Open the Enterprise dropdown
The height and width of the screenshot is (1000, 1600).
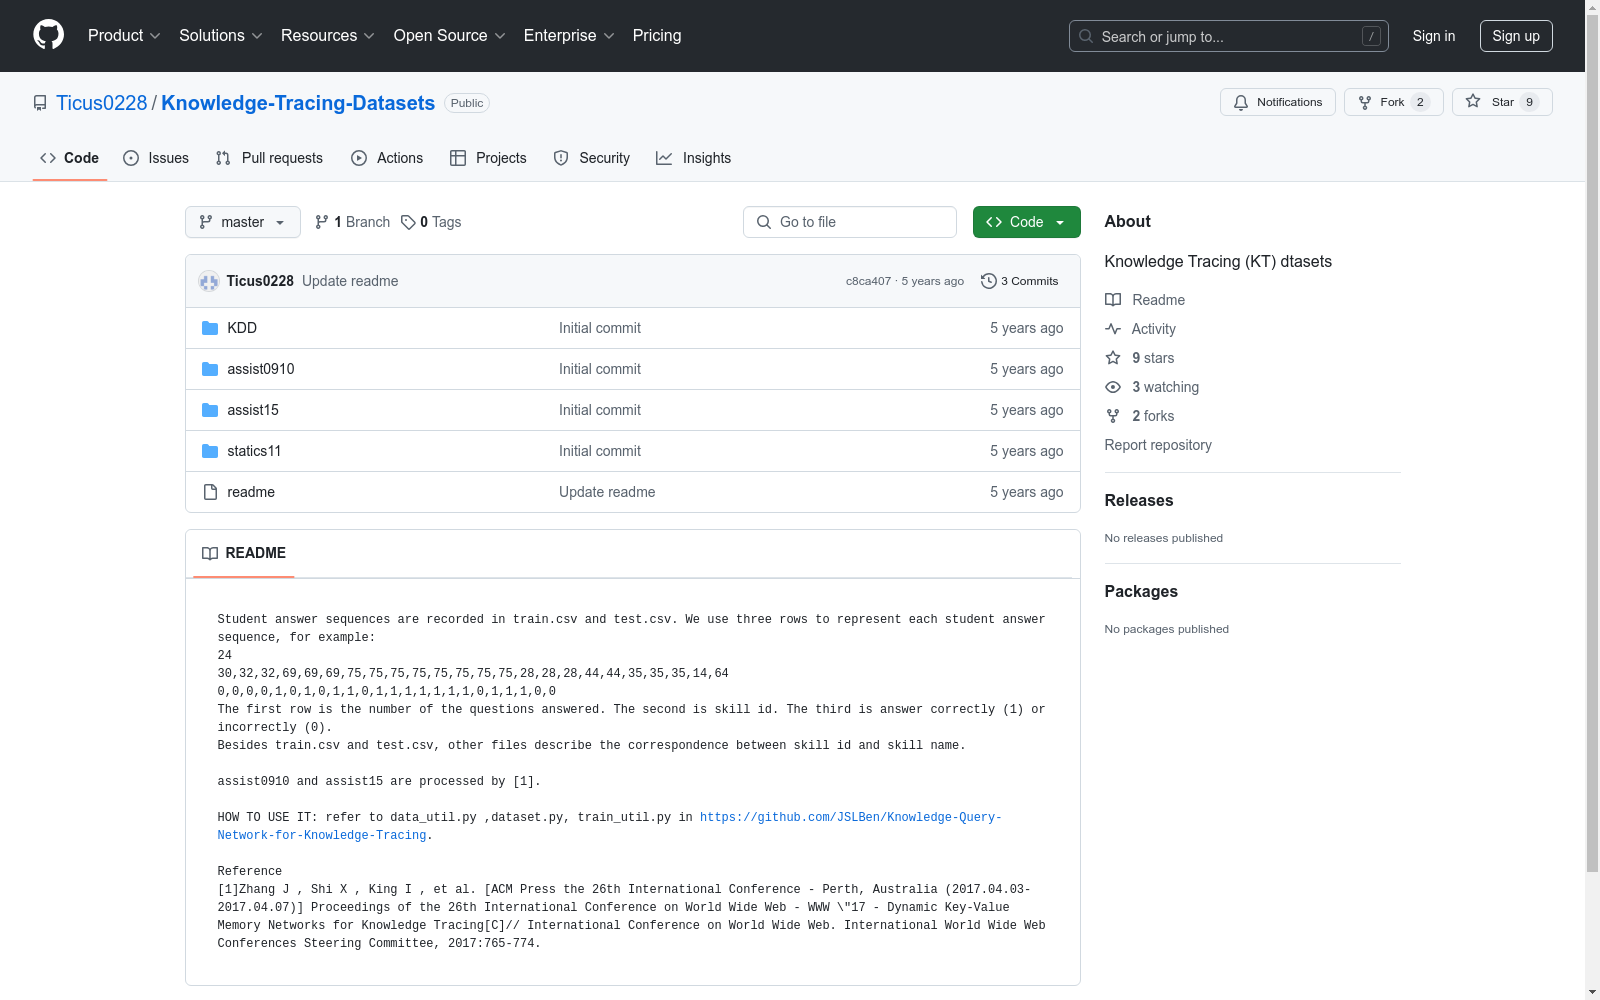569,35
